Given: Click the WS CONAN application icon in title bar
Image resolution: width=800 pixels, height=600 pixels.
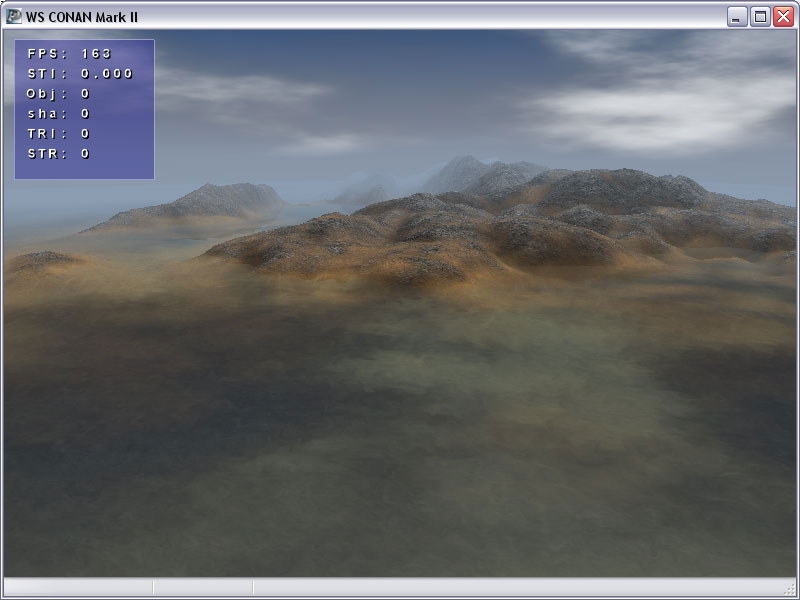Looking at the screenshot, I should click(14, 16).
